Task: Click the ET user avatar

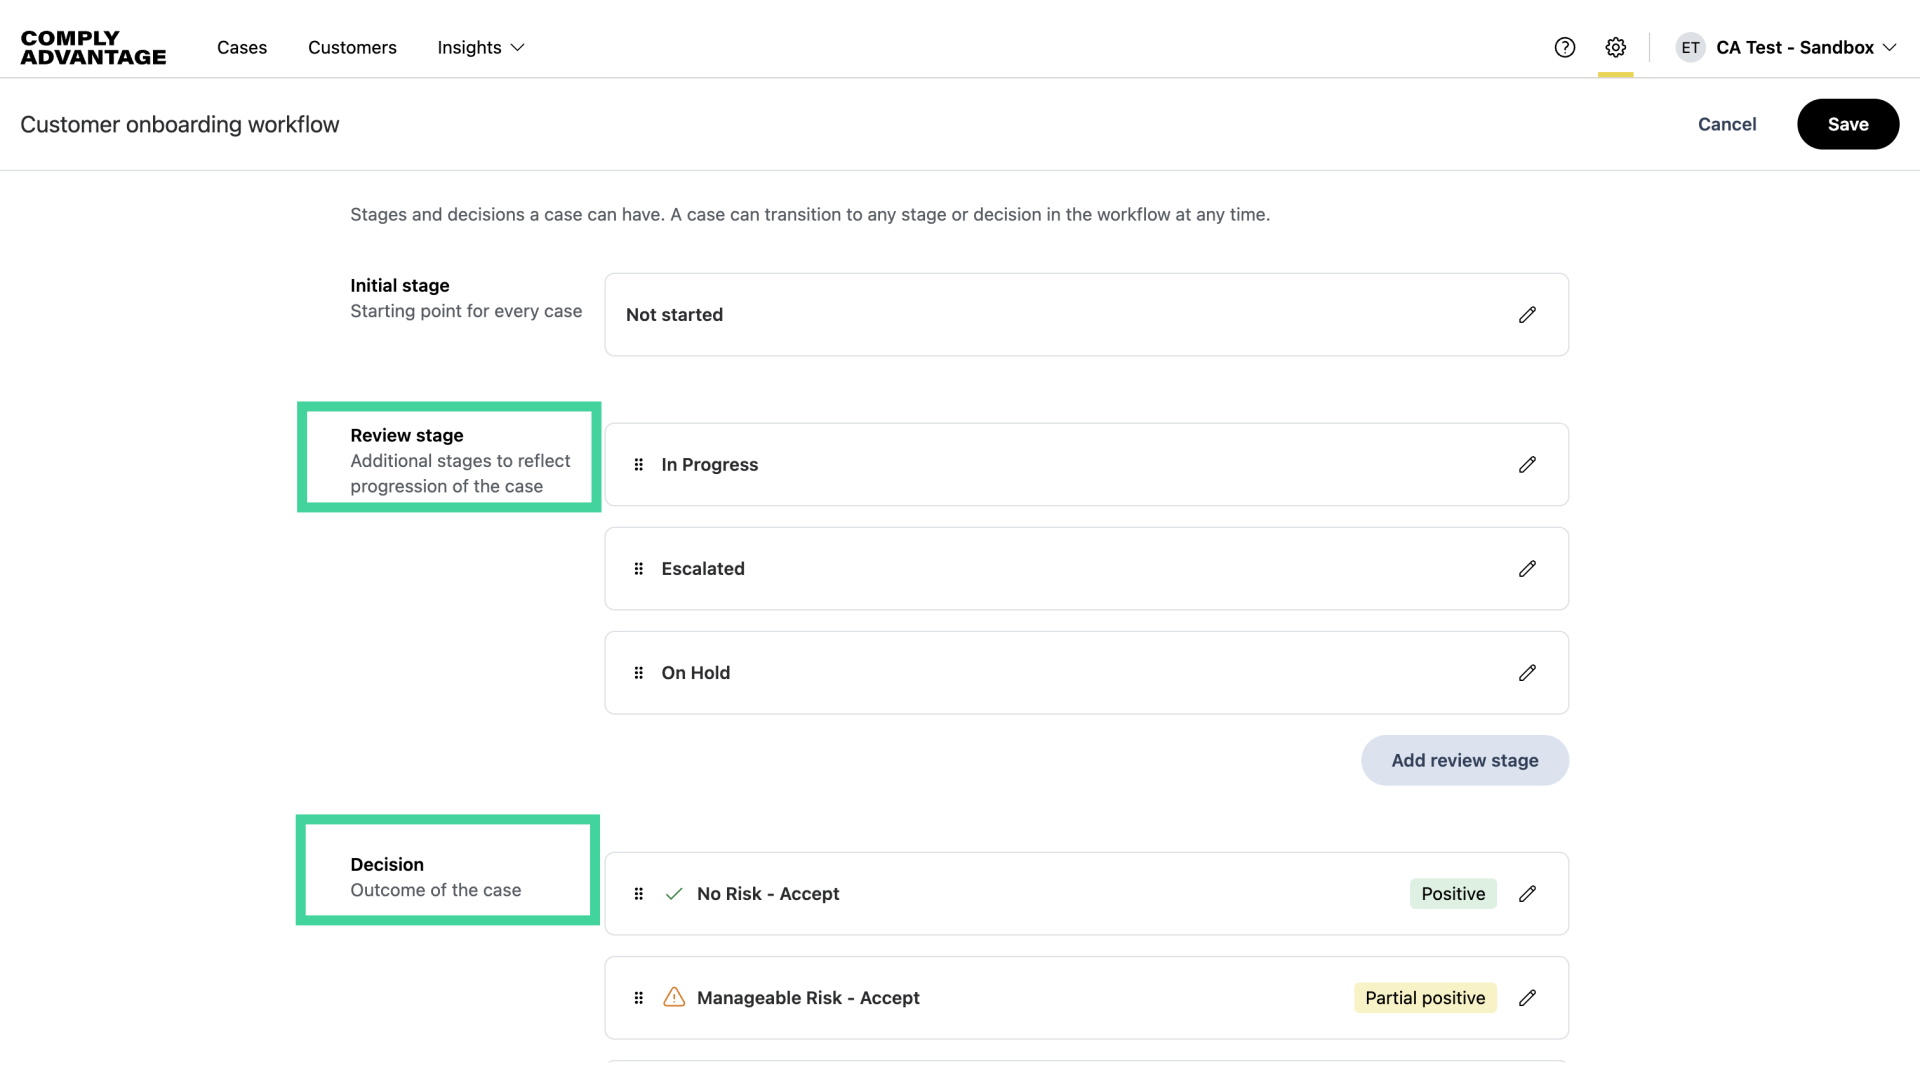Action: [x=1689, y=47]
